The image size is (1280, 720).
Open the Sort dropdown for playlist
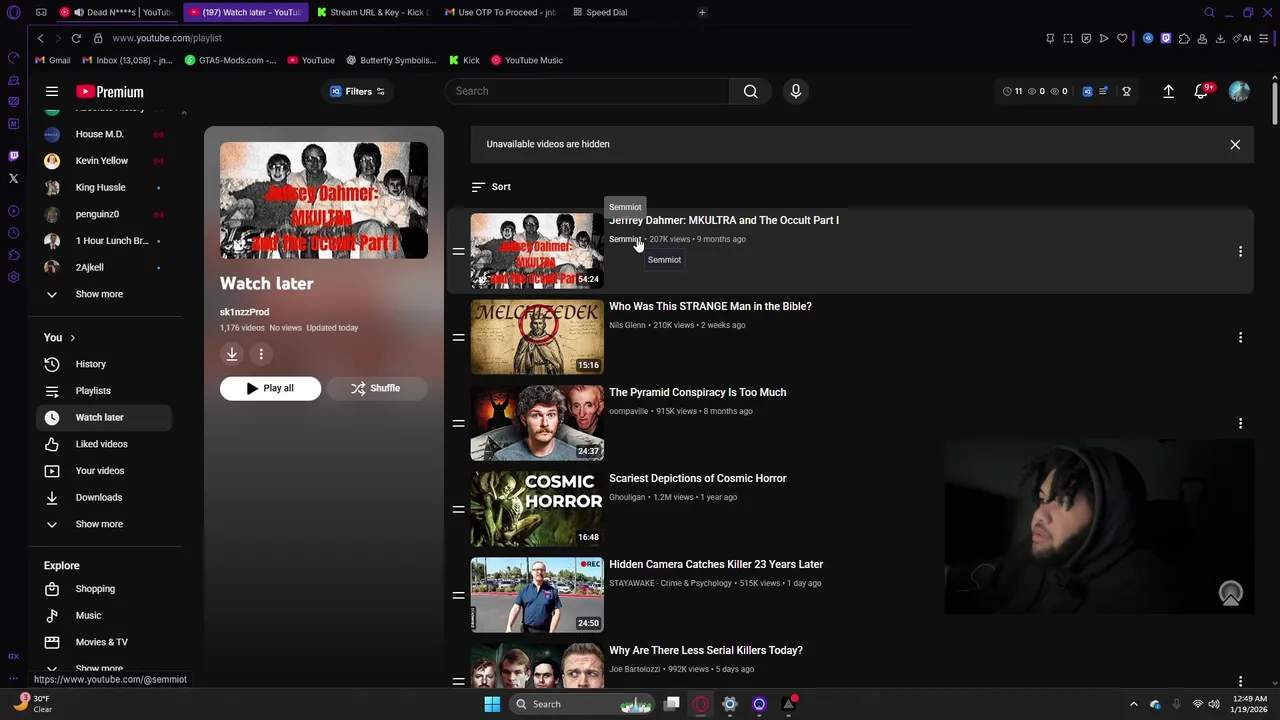click(x=491, y=187)
